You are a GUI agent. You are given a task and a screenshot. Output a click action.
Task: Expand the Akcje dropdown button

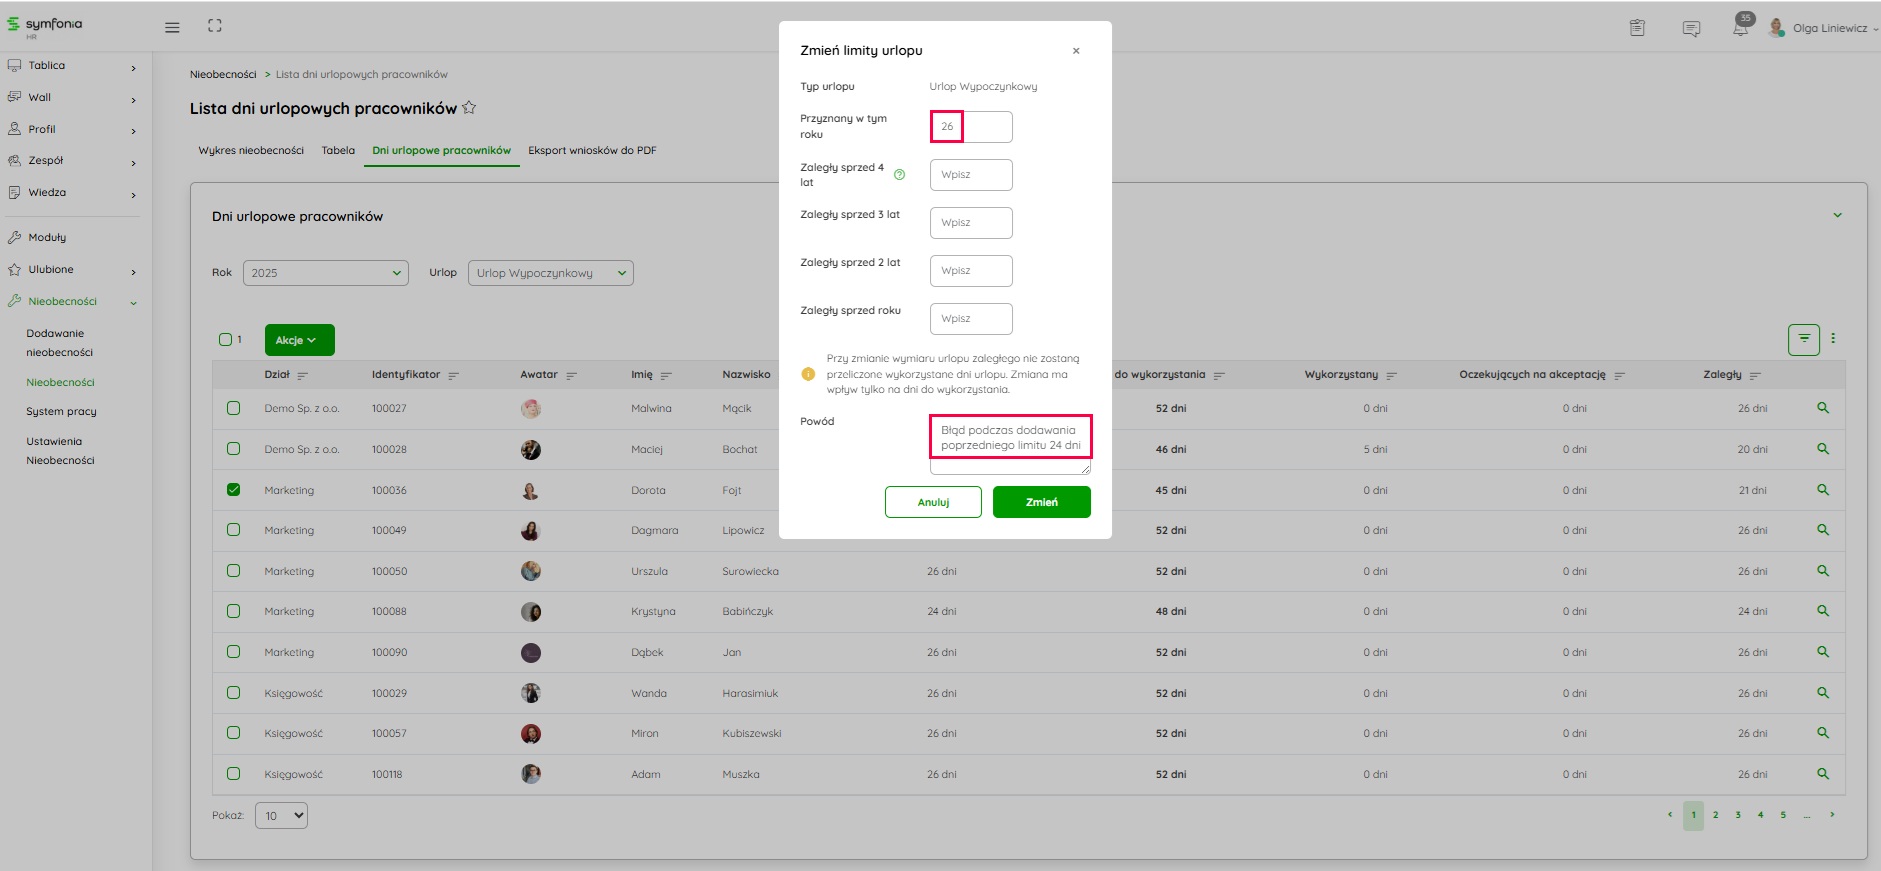click(x=299, y=340)
